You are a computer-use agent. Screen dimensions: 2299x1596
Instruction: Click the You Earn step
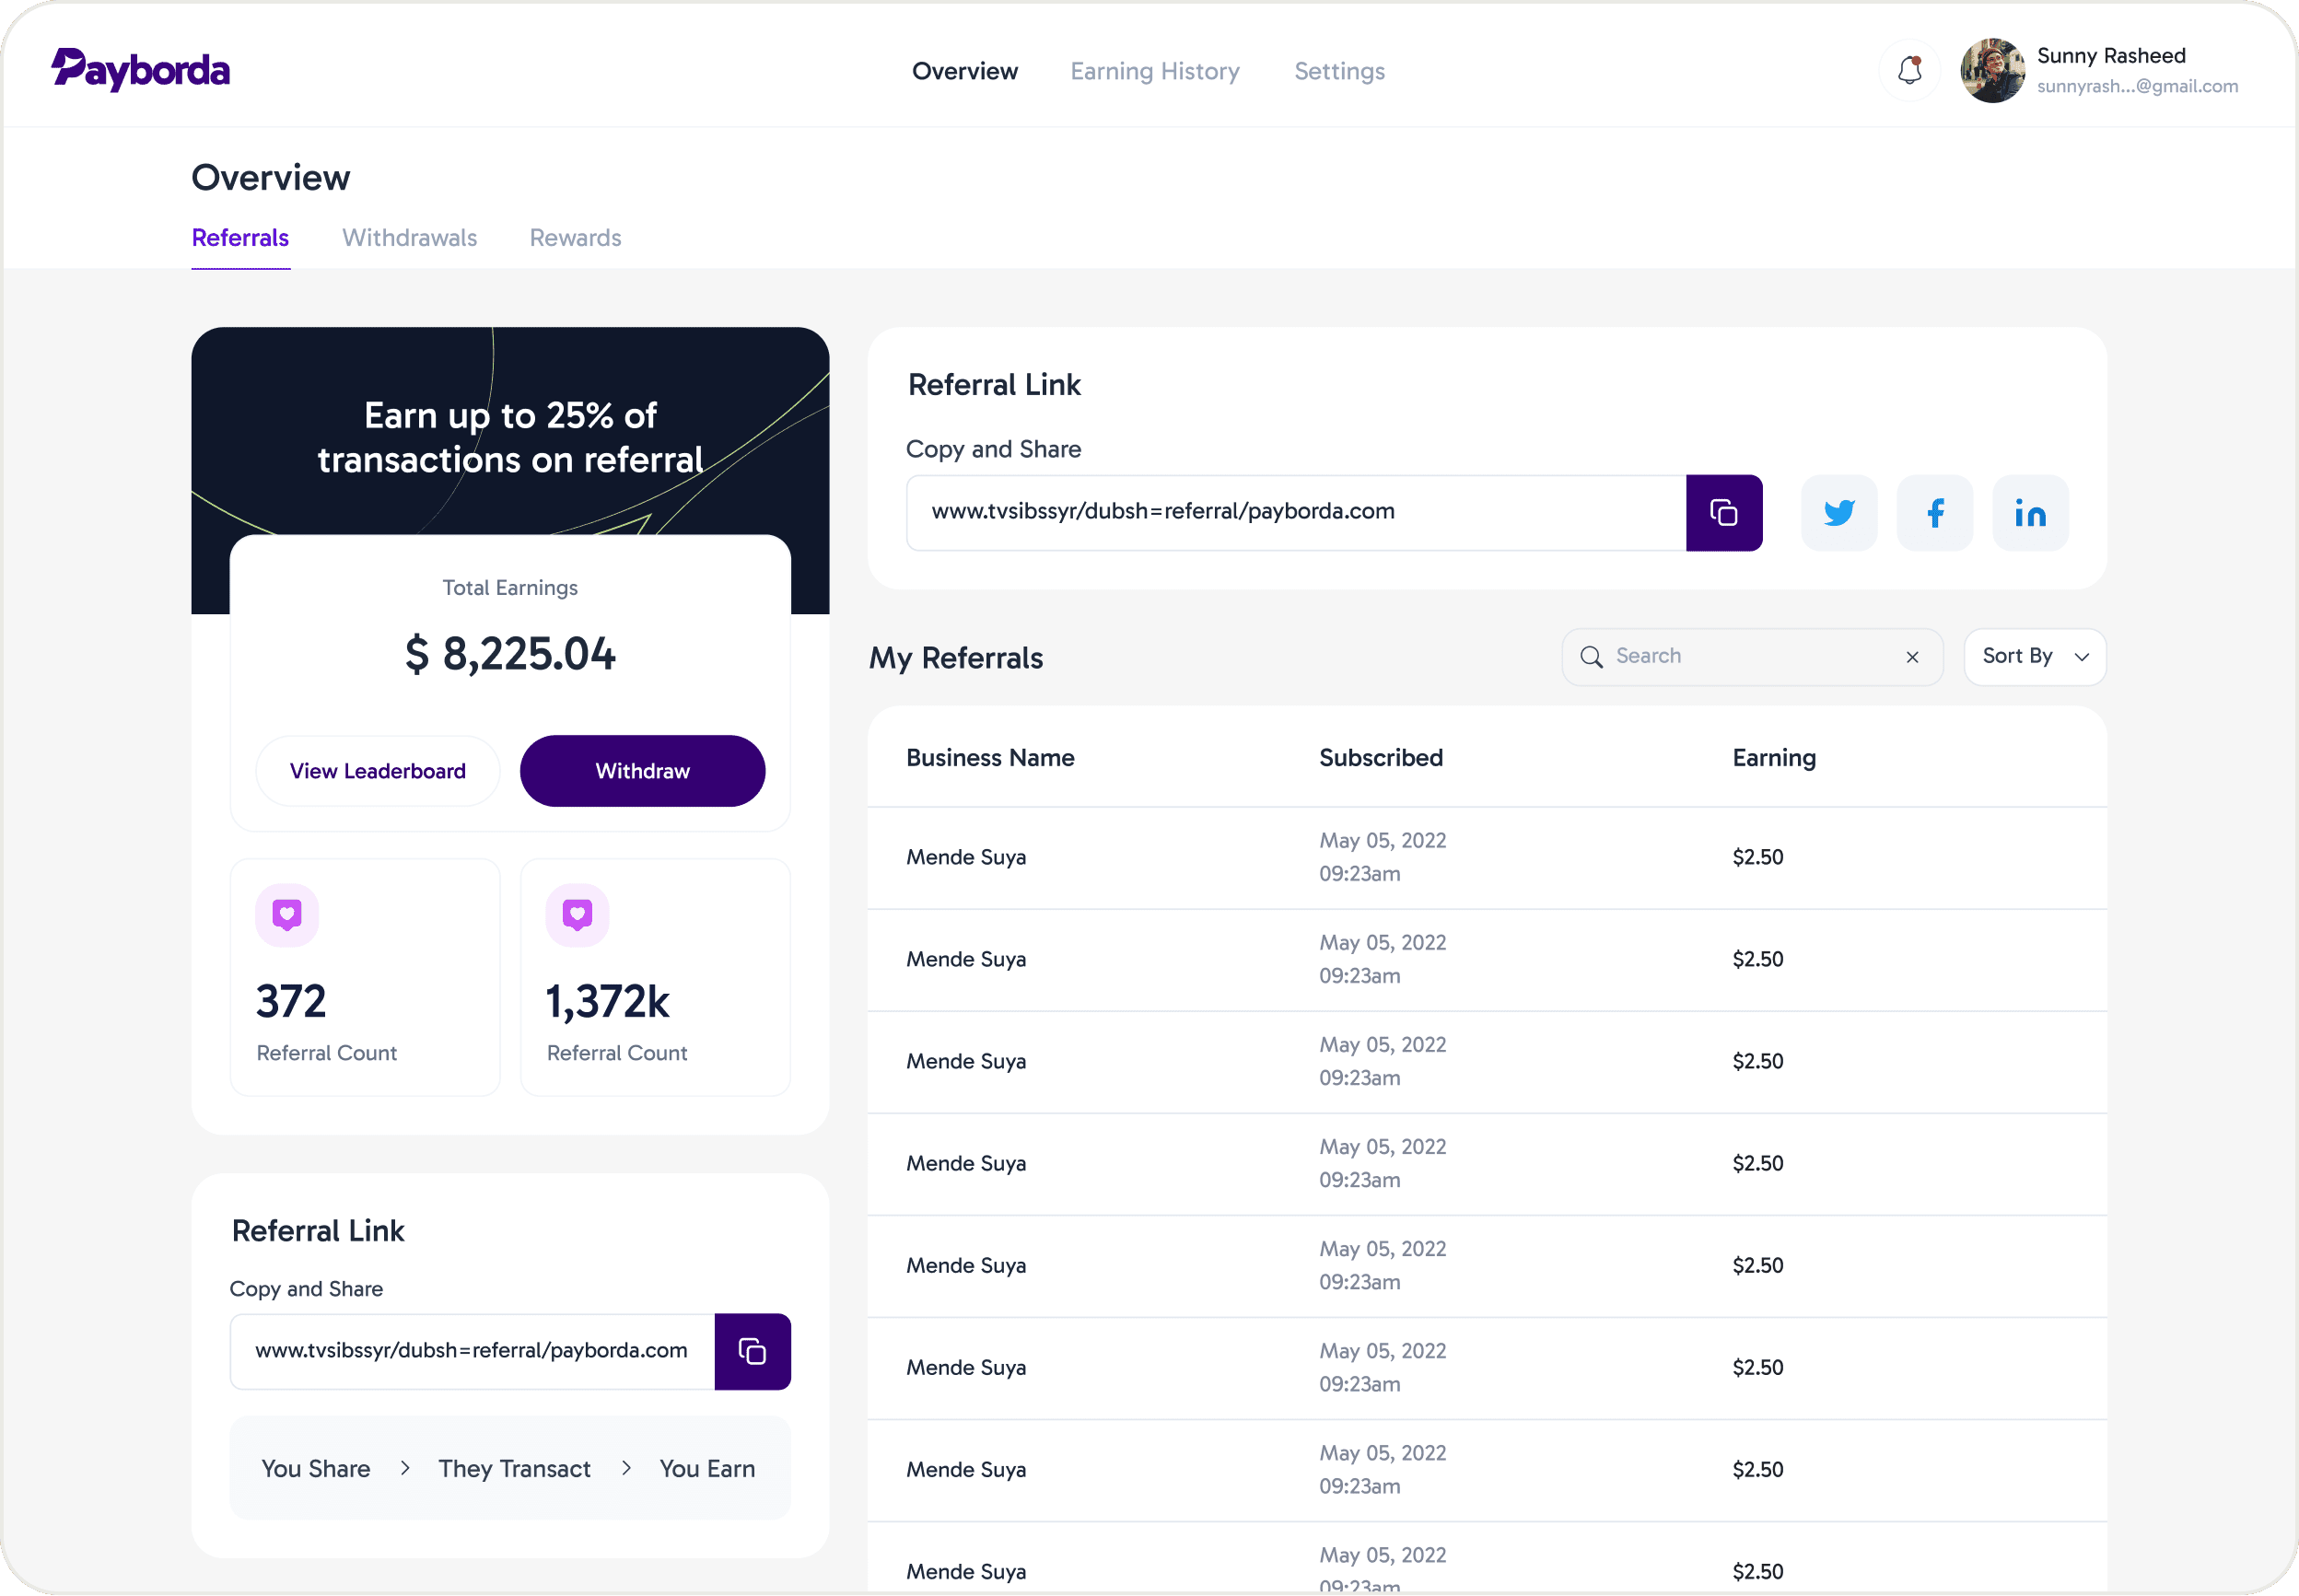pos(707,1468)
